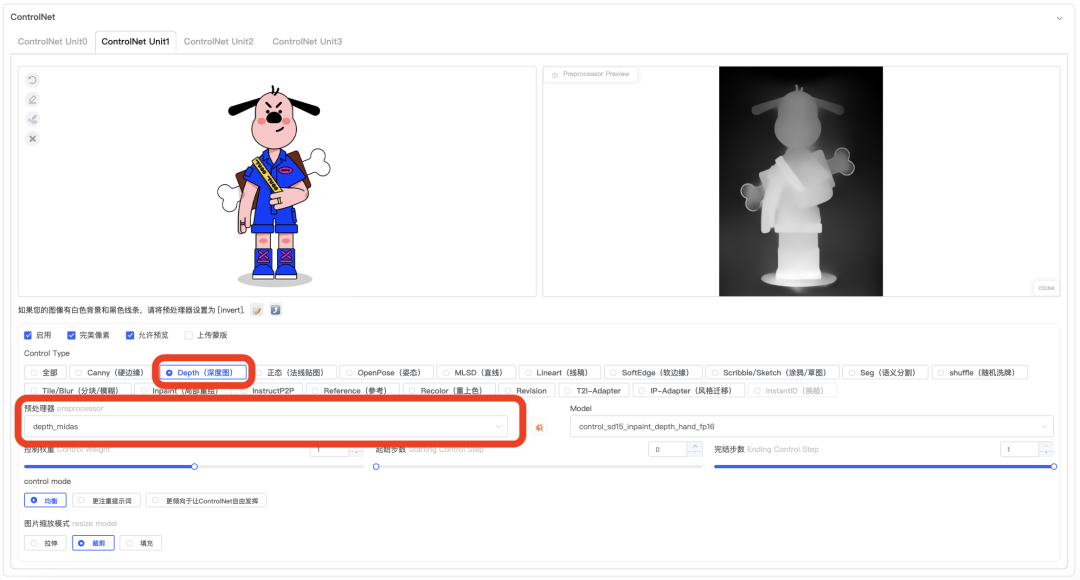Select the Revision control type
Screen dimensions: 1080x580
529,391
